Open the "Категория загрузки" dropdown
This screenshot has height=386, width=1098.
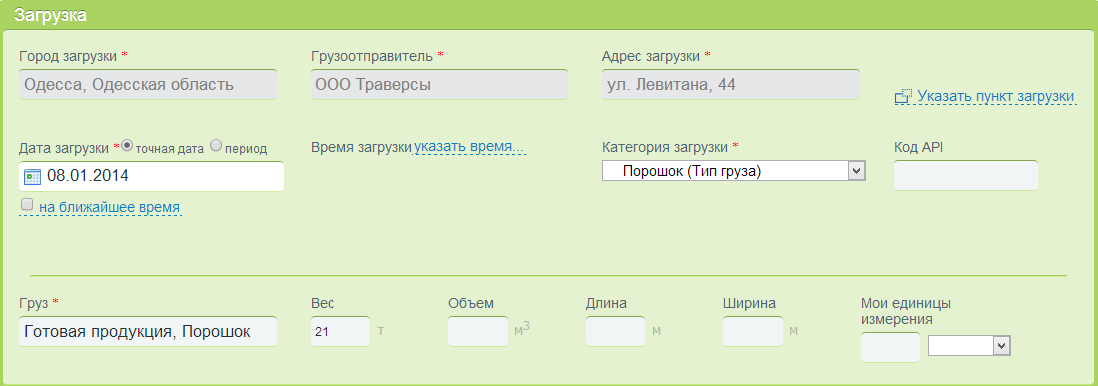(x=735, y=171)
